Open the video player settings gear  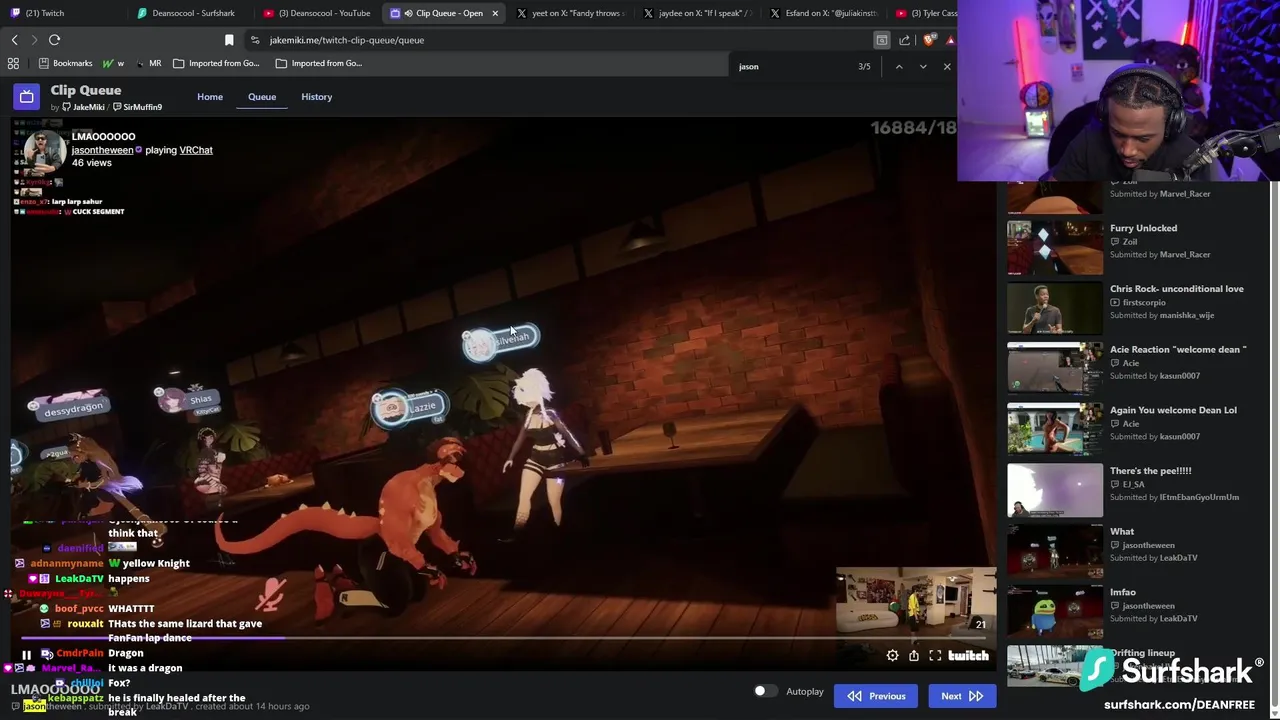click(892, 656)
